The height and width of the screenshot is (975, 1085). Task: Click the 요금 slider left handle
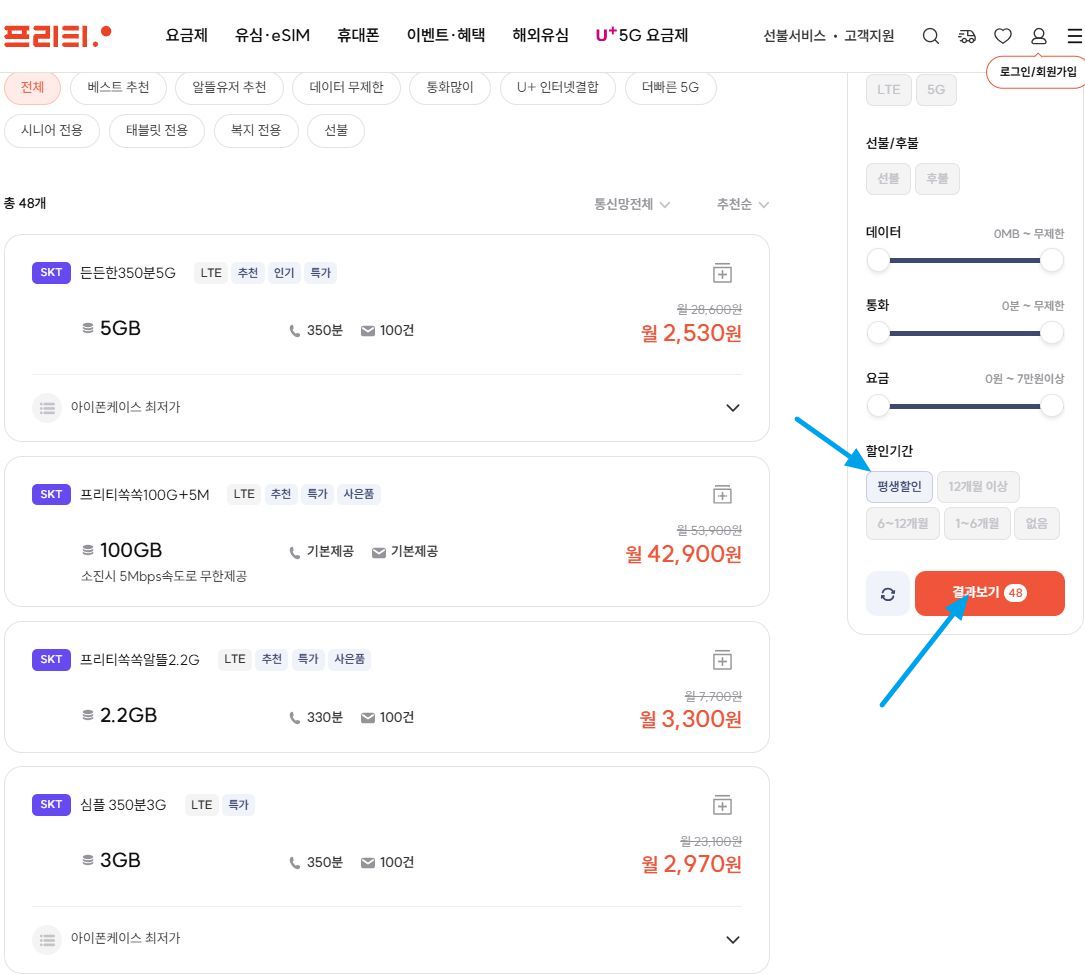(878, 406)
